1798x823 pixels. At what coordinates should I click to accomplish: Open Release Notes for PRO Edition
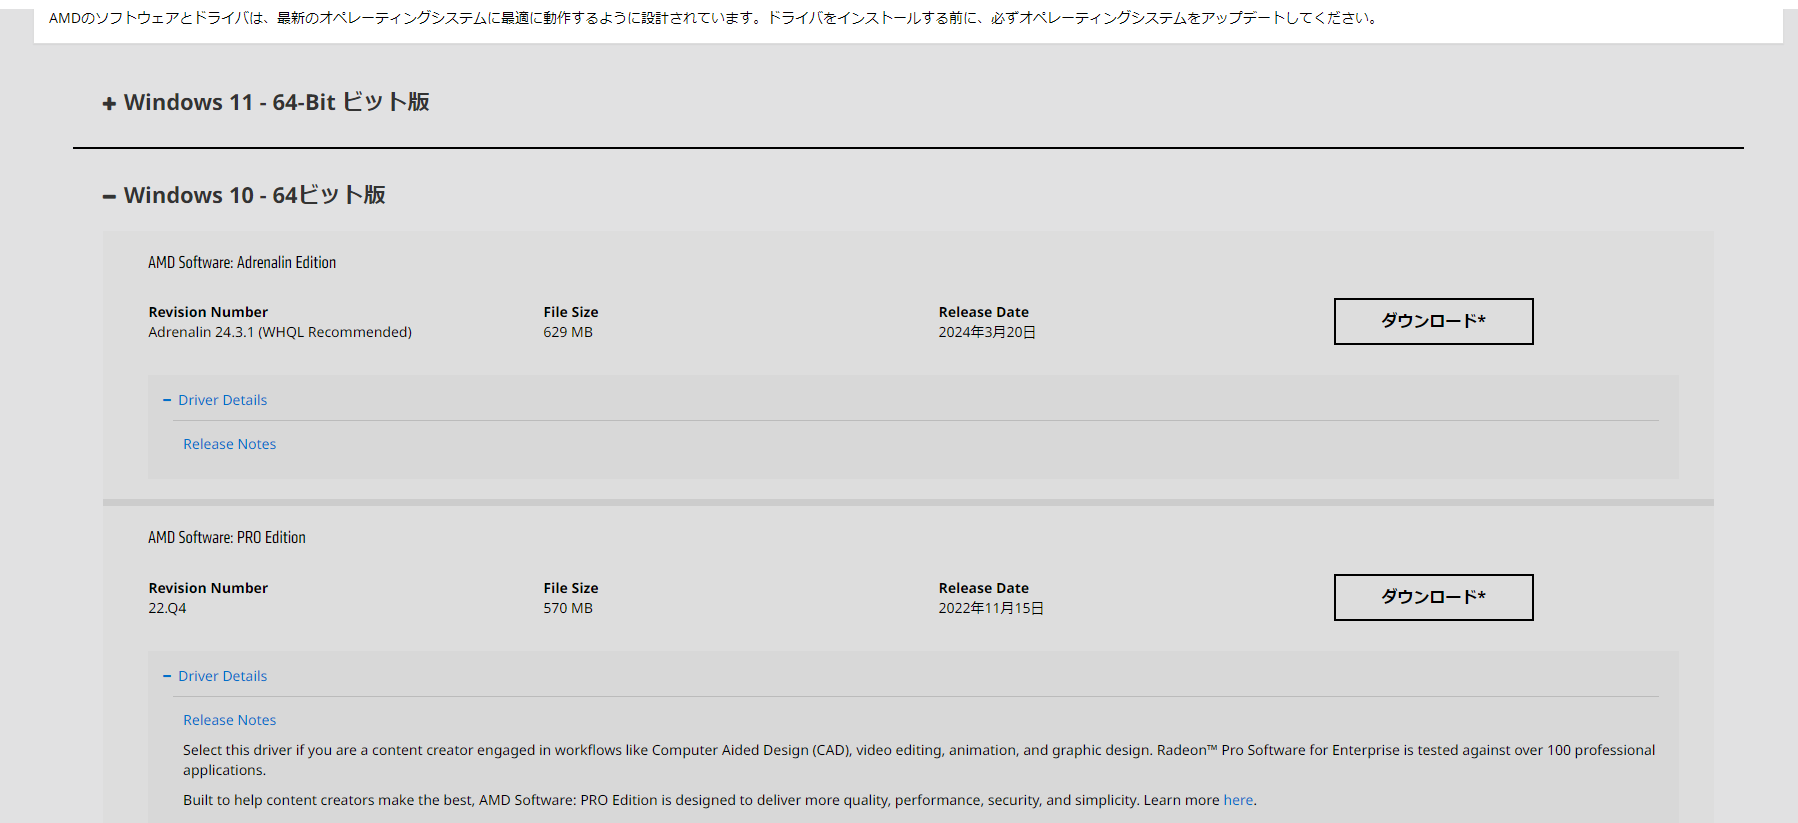229,720
